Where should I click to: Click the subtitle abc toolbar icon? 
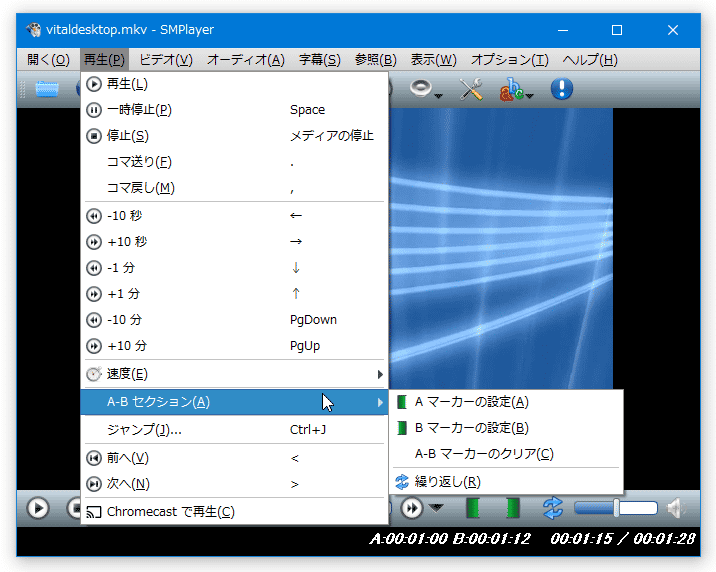[x=511, y=89]
